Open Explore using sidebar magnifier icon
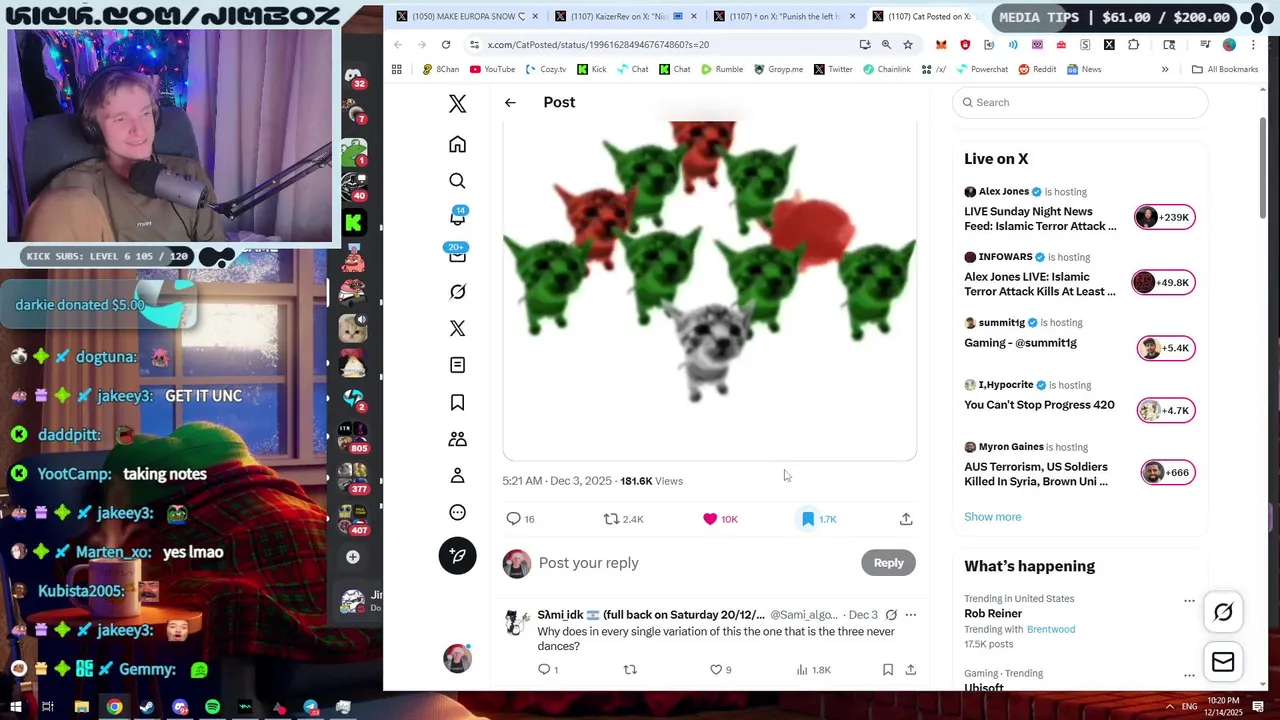This screenshot has height=720, width=1280. pyautogui.click(x=457, y=181)
